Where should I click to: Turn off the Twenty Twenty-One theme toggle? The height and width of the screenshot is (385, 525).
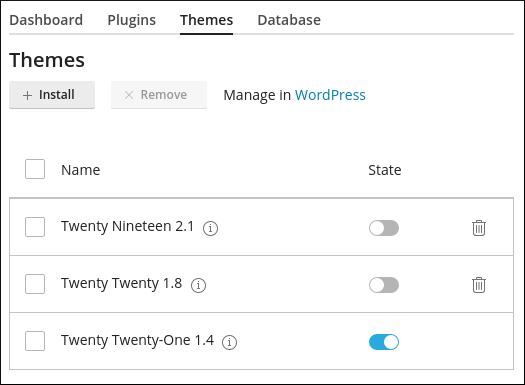coord(384,342)
